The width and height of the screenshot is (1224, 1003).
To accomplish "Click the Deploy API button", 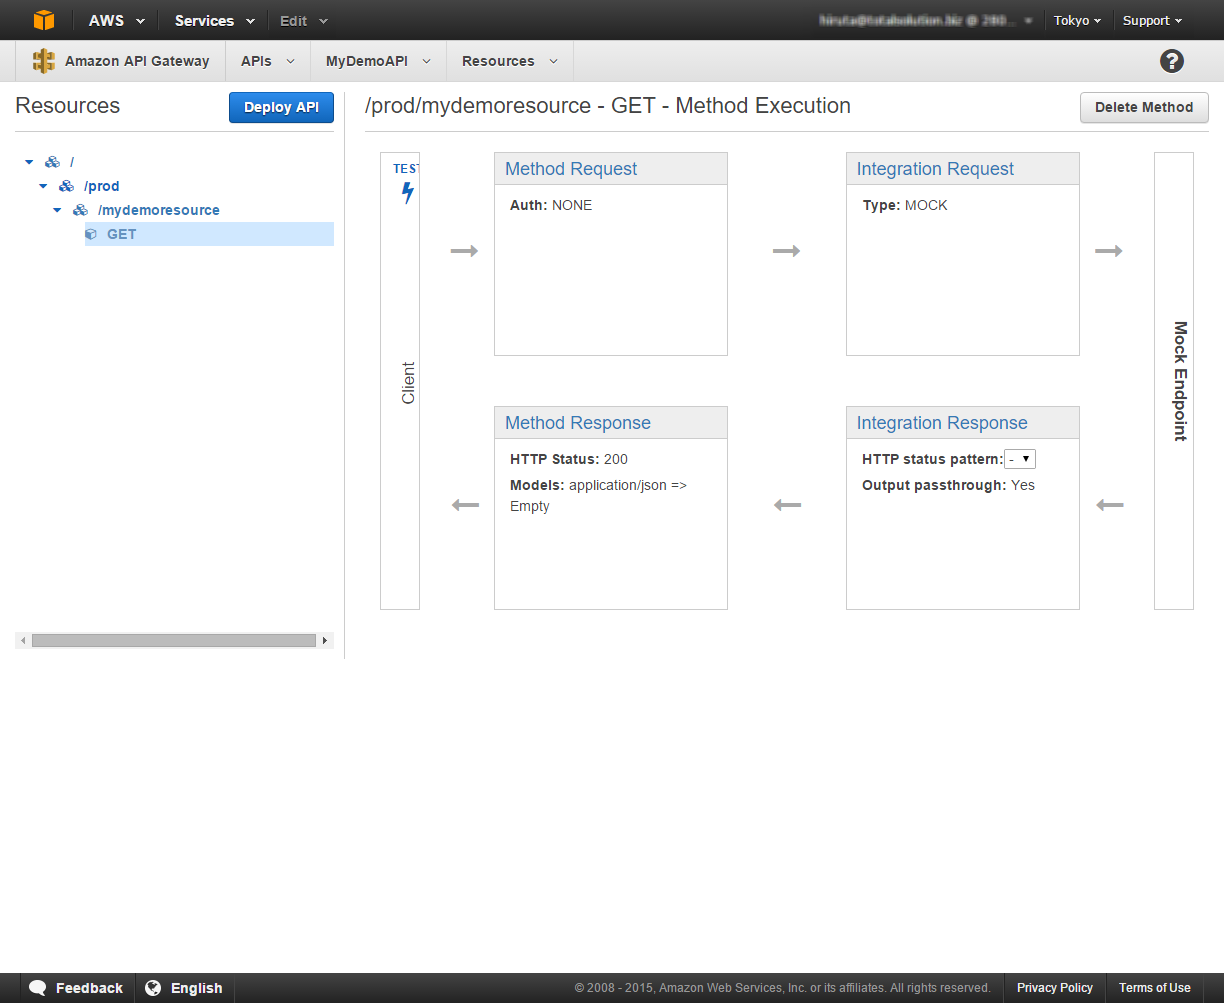I will (281, 107).
